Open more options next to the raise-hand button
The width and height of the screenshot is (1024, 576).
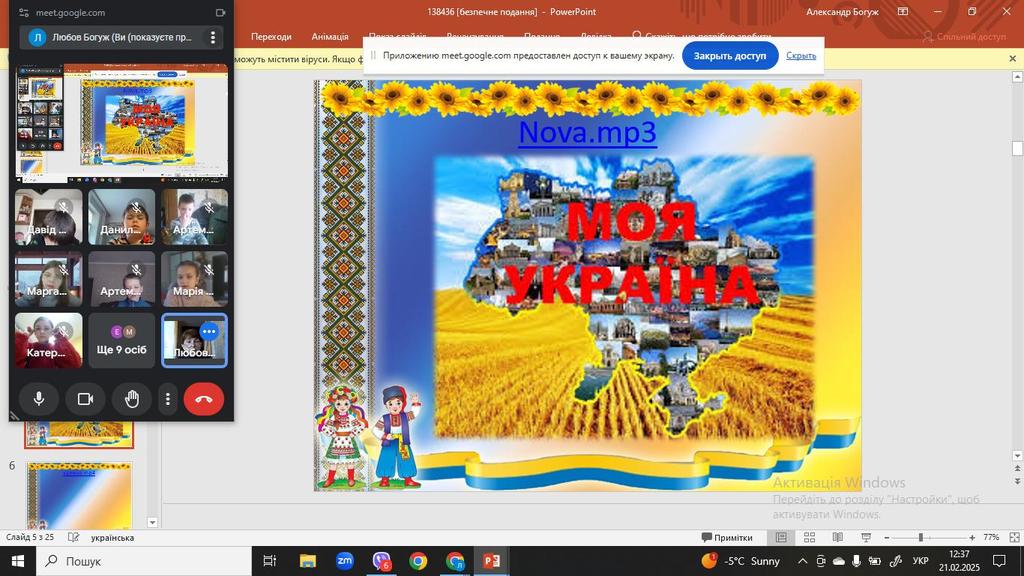(167, 399)
